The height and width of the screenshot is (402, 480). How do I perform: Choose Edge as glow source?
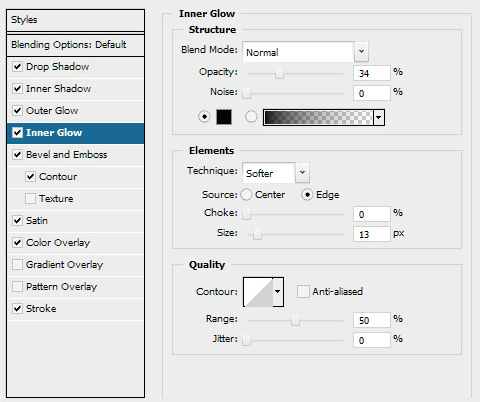tap(307, 195)
